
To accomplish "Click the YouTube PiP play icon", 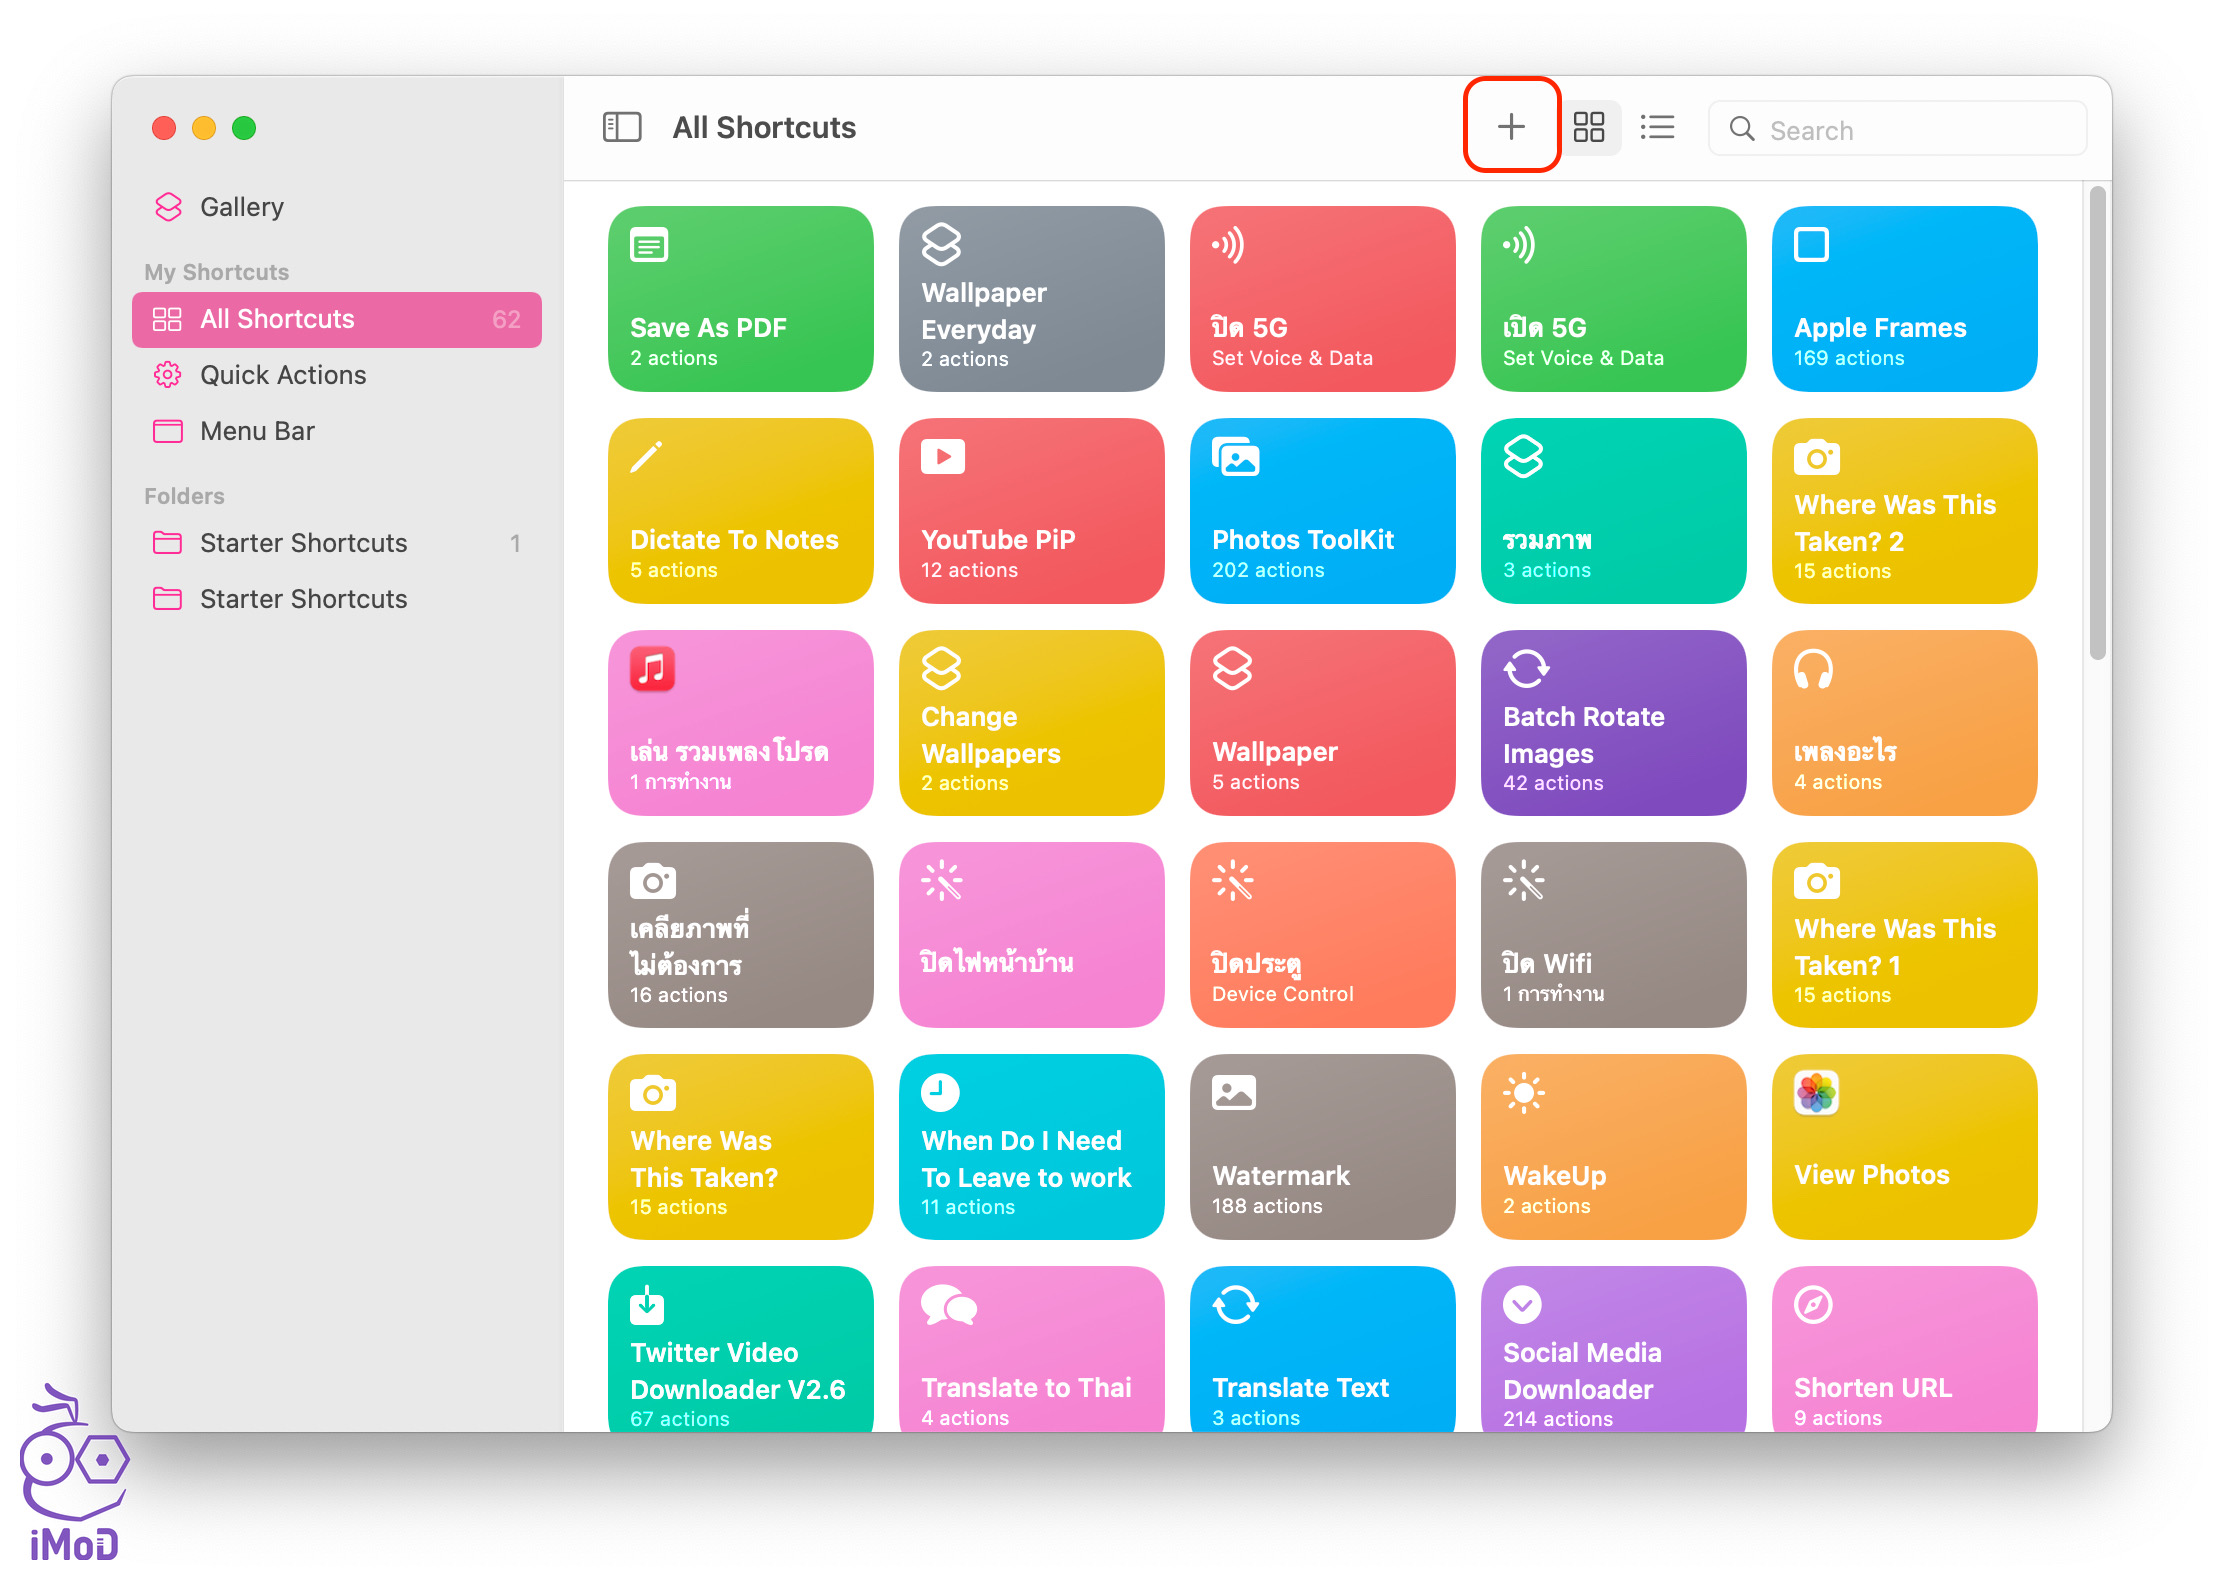I will pyautogui.click(x=942, y=457).
